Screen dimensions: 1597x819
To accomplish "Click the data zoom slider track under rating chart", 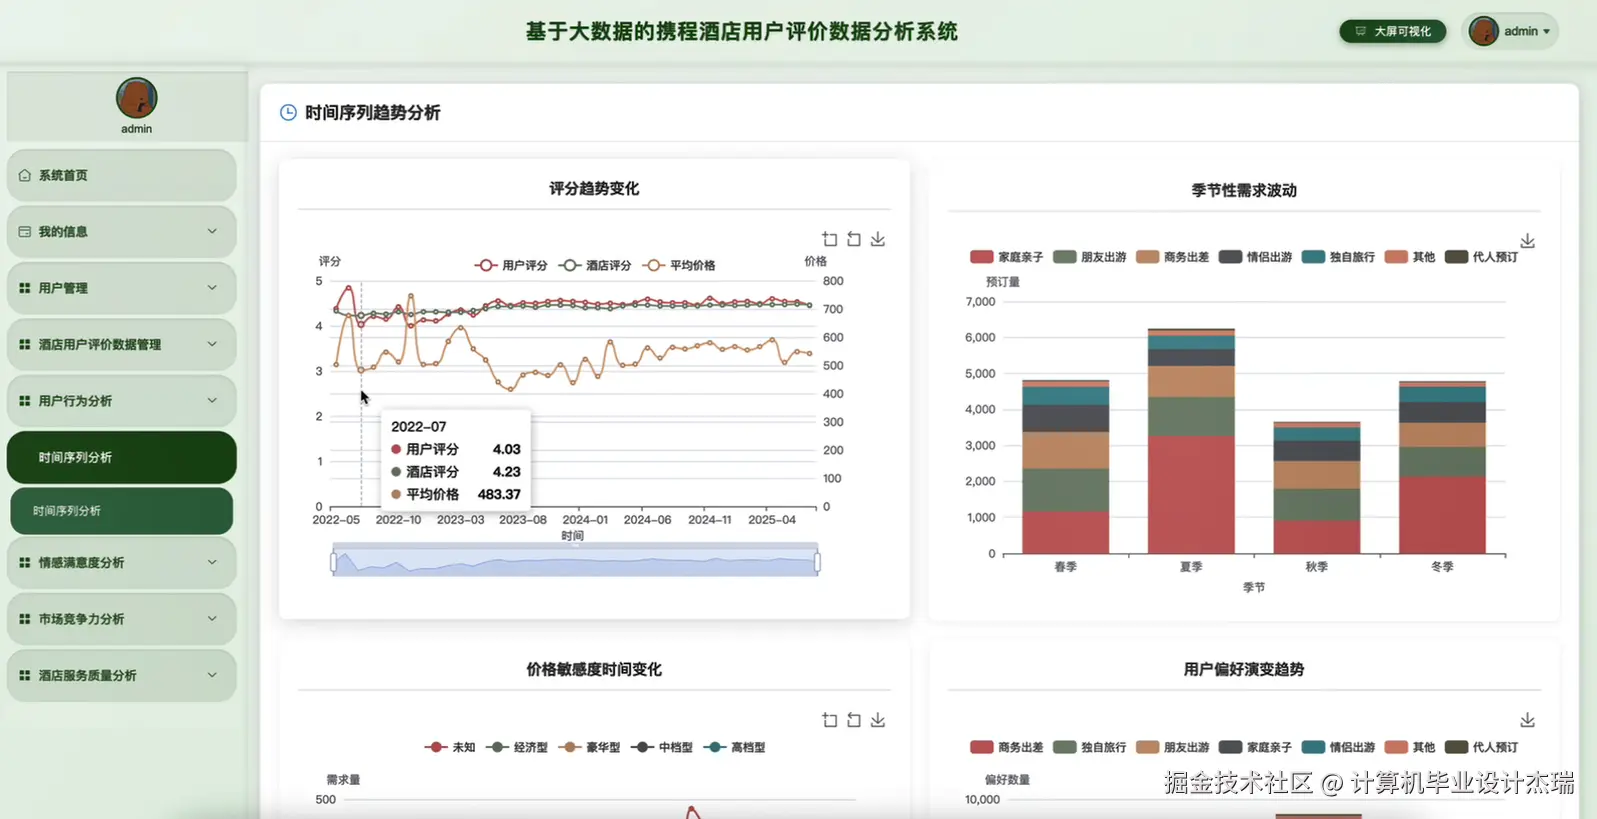I will point(575,562).
